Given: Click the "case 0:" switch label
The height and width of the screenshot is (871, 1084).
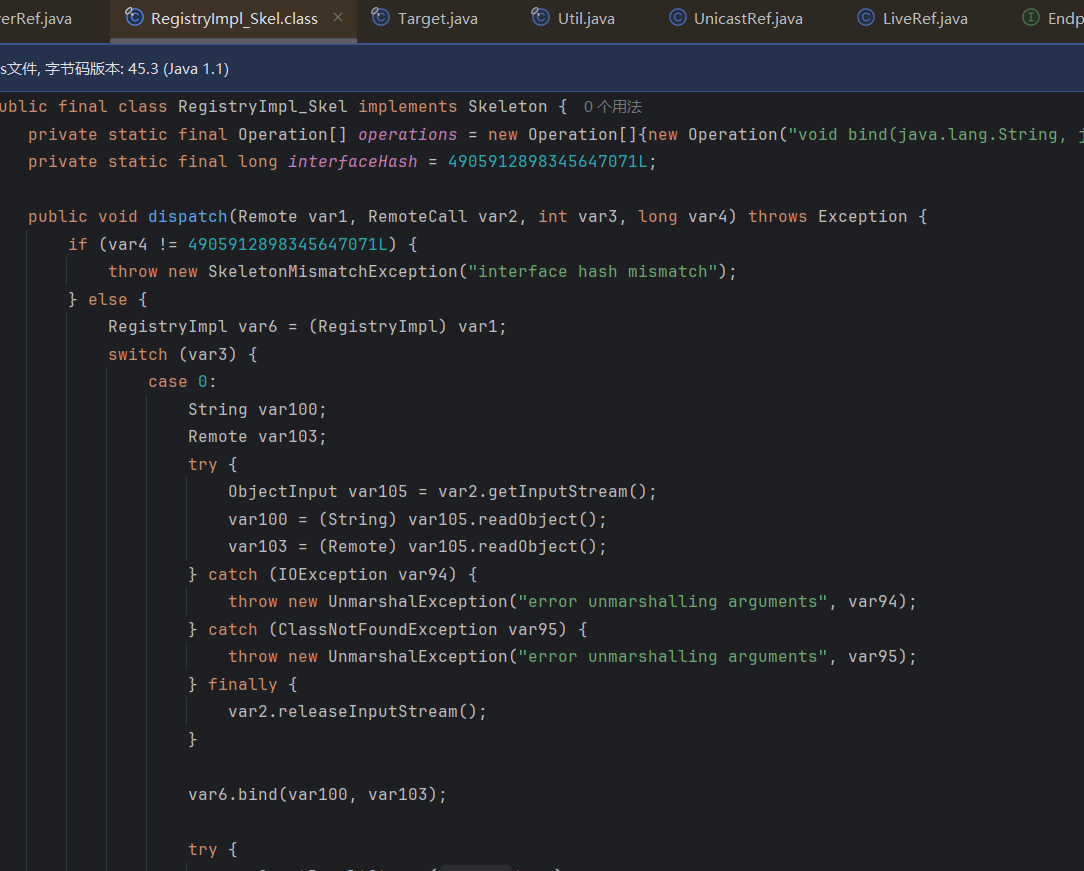Looking at the screenshot, I should pos(182,382).
